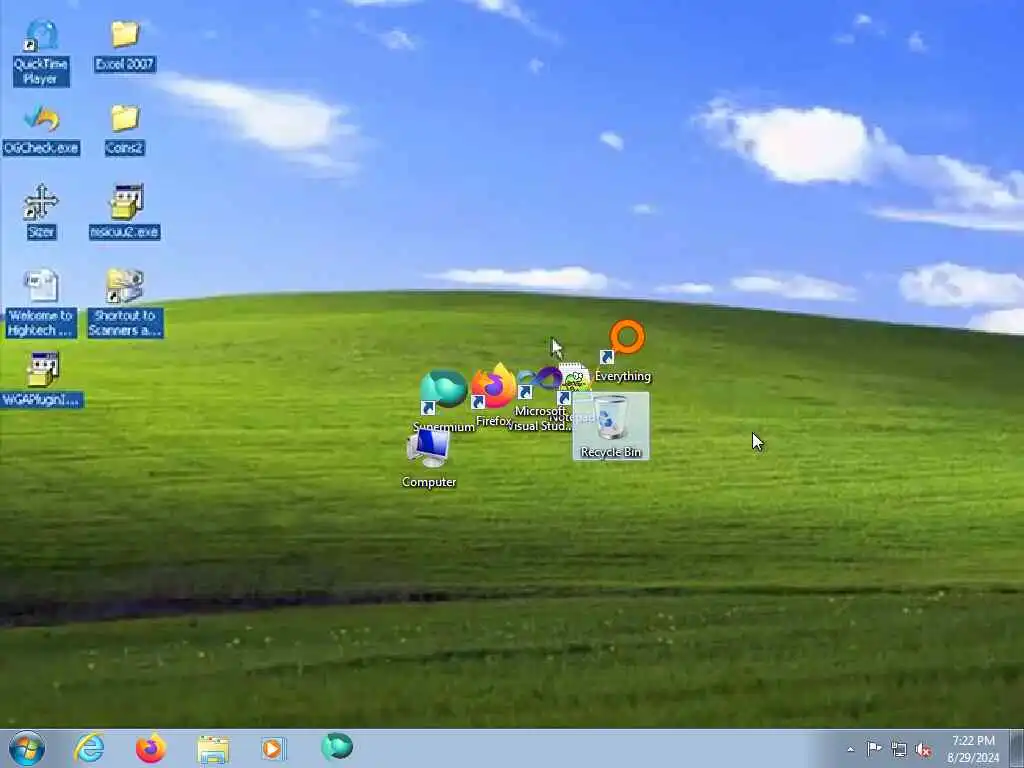The height and width of the screenshot is (768, 1024).
Task: Click the muted volume tray icon
Action: coord(923,750)
